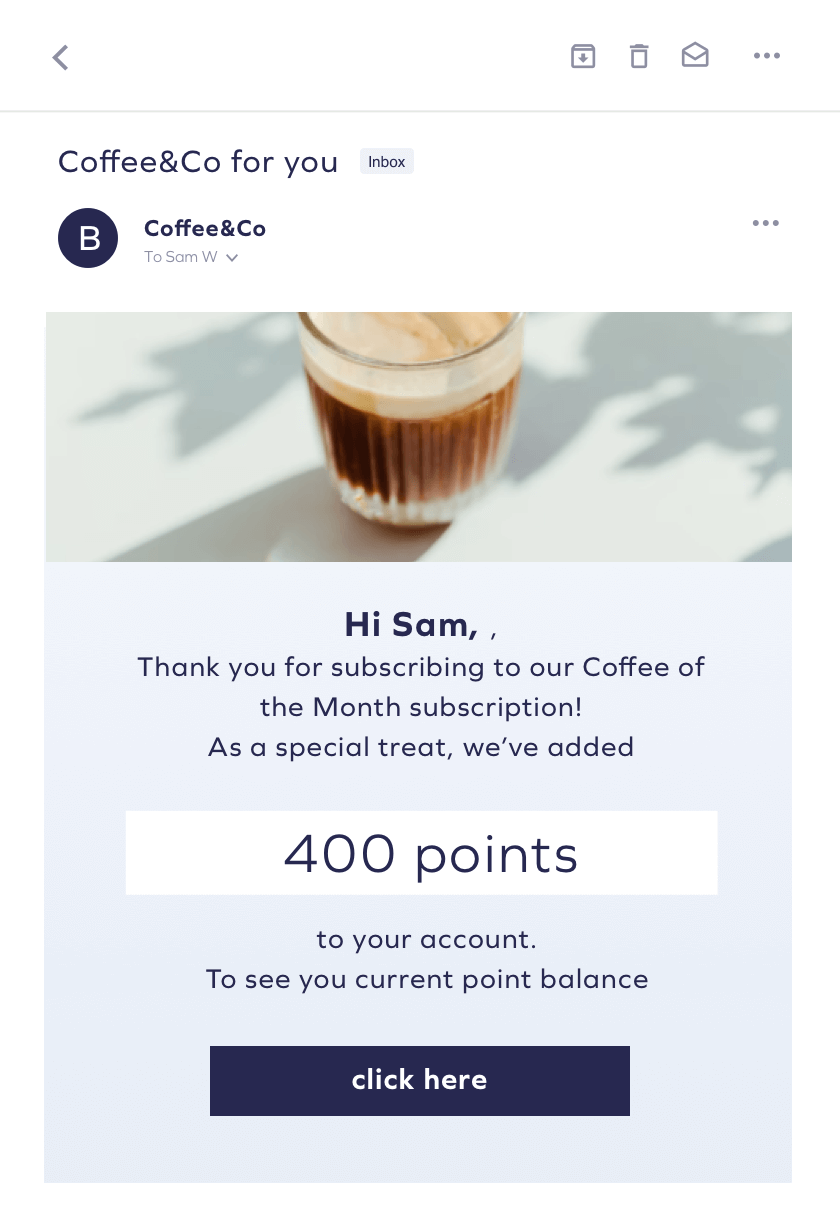The width and height of the screenshot is (840, 1226).
Task: Delete email with the trash icon
Action: click(x=639, y=56)
